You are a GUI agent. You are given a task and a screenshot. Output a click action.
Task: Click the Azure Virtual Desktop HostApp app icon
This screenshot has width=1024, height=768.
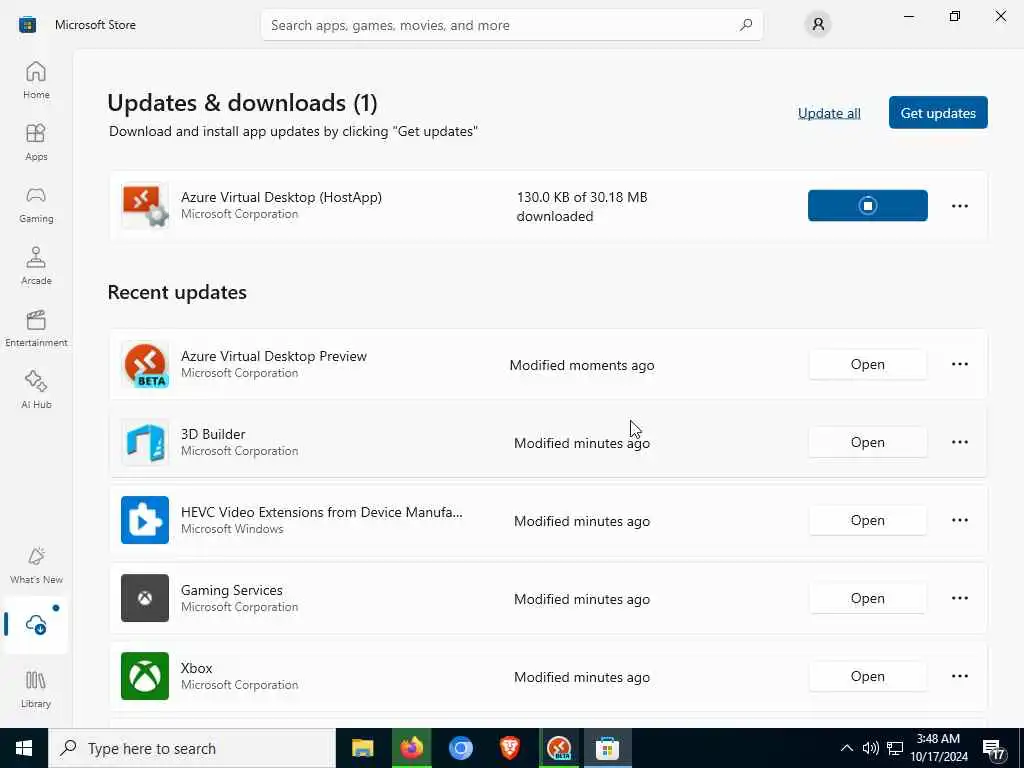(x=145, y=206)
